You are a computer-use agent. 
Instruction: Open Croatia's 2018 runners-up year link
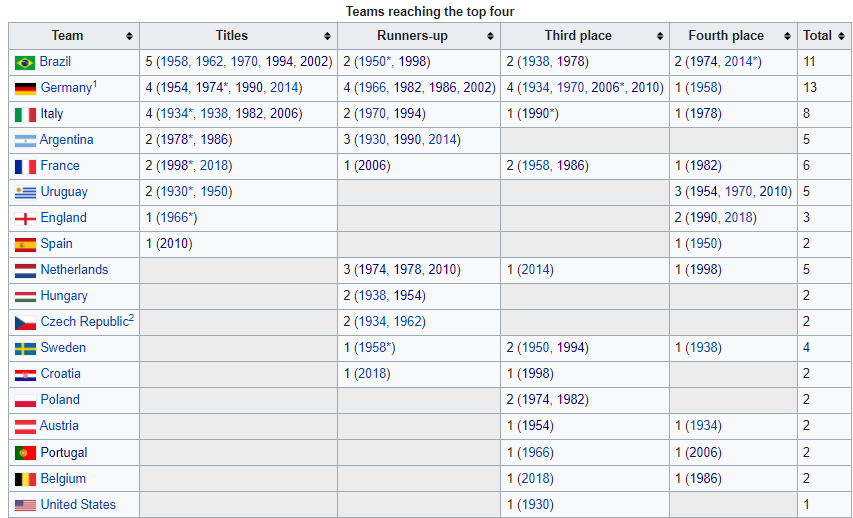coord(372,373)
